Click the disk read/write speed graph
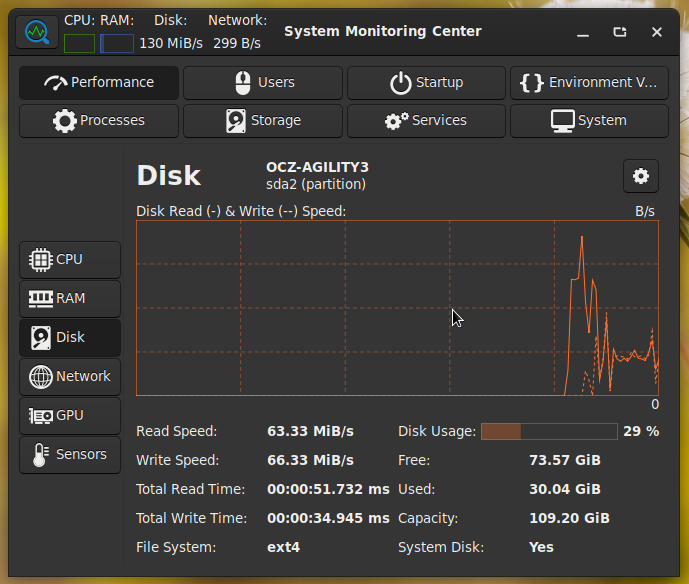This screenshot has width=689, height=584. [397, 308]
